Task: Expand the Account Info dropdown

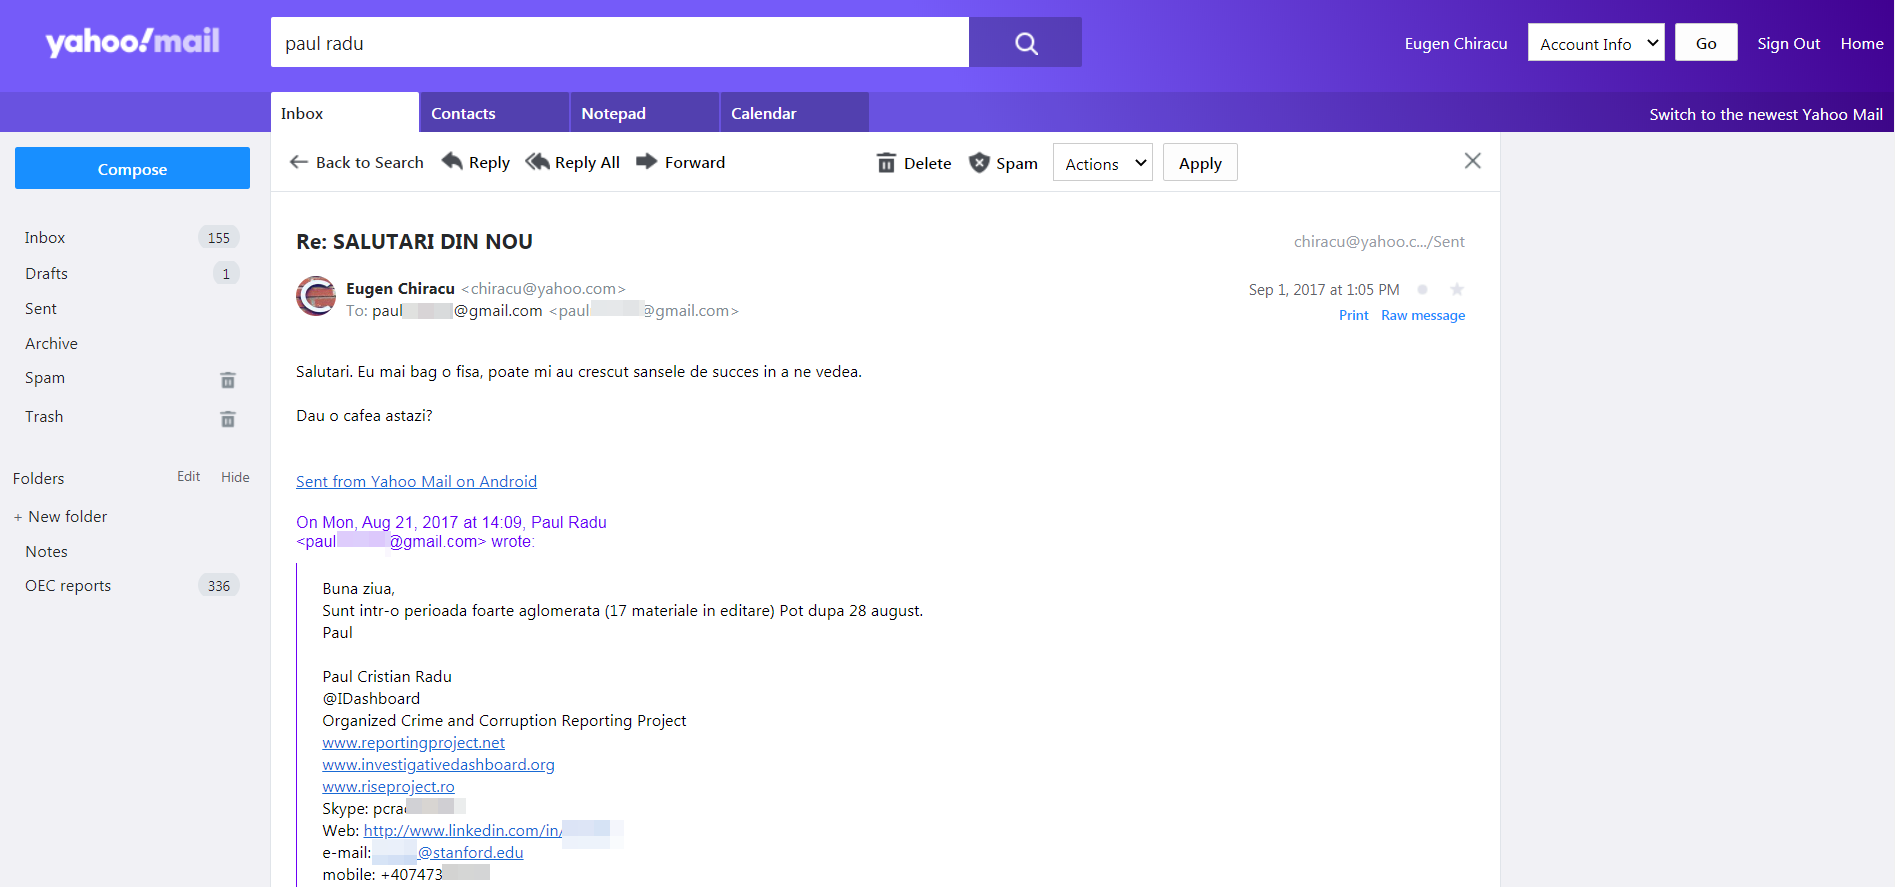Action: 1596,43
